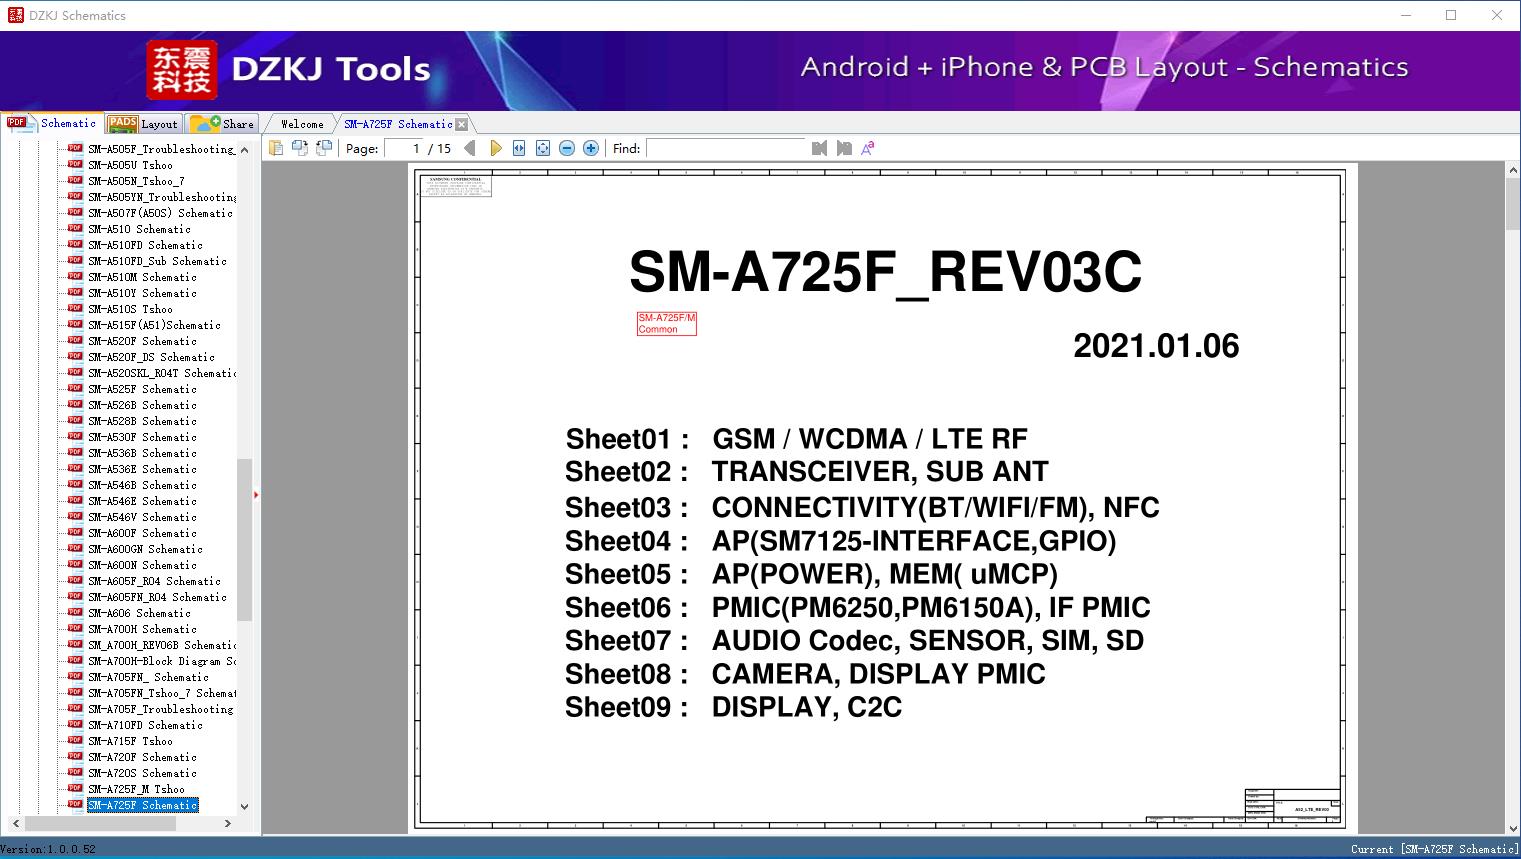Click the PDF icon beside SM-A505U Tshoo
Screen dimensions: 1521x859
[75, 164]
